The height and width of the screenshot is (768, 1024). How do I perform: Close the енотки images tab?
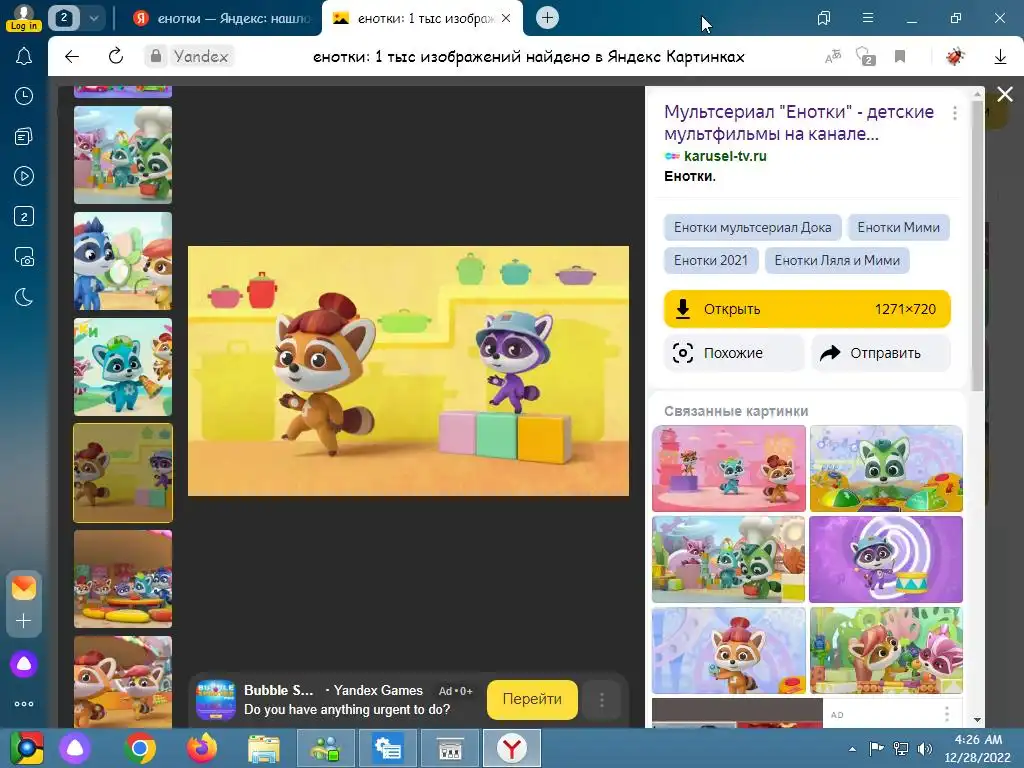[x=506, y=18]
